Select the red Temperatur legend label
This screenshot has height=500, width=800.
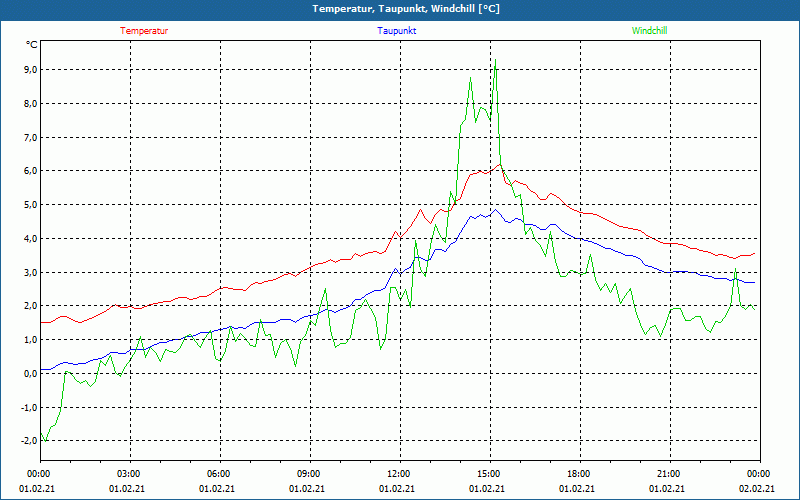click(x=144, y=31)
